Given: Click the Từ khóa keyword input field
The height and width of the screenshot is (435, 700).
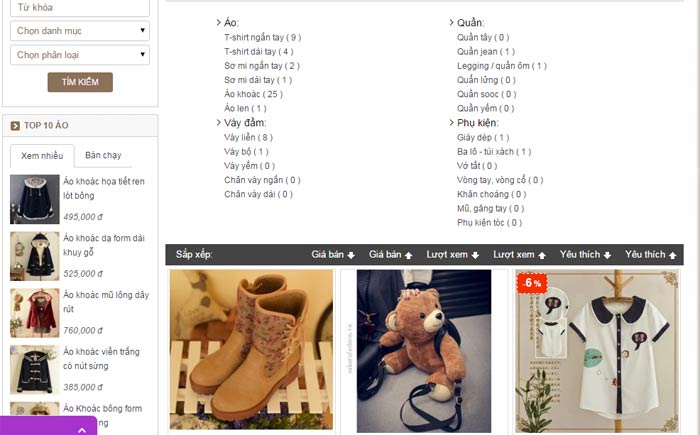Looking at the screenshot, I should coord(80,8).
